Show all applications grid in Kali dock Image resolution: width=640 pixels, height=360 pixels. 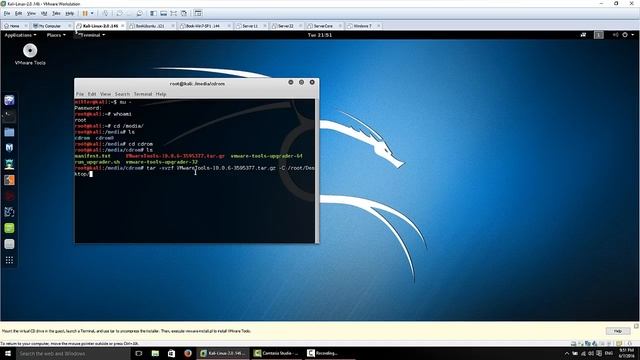(9, 260)
